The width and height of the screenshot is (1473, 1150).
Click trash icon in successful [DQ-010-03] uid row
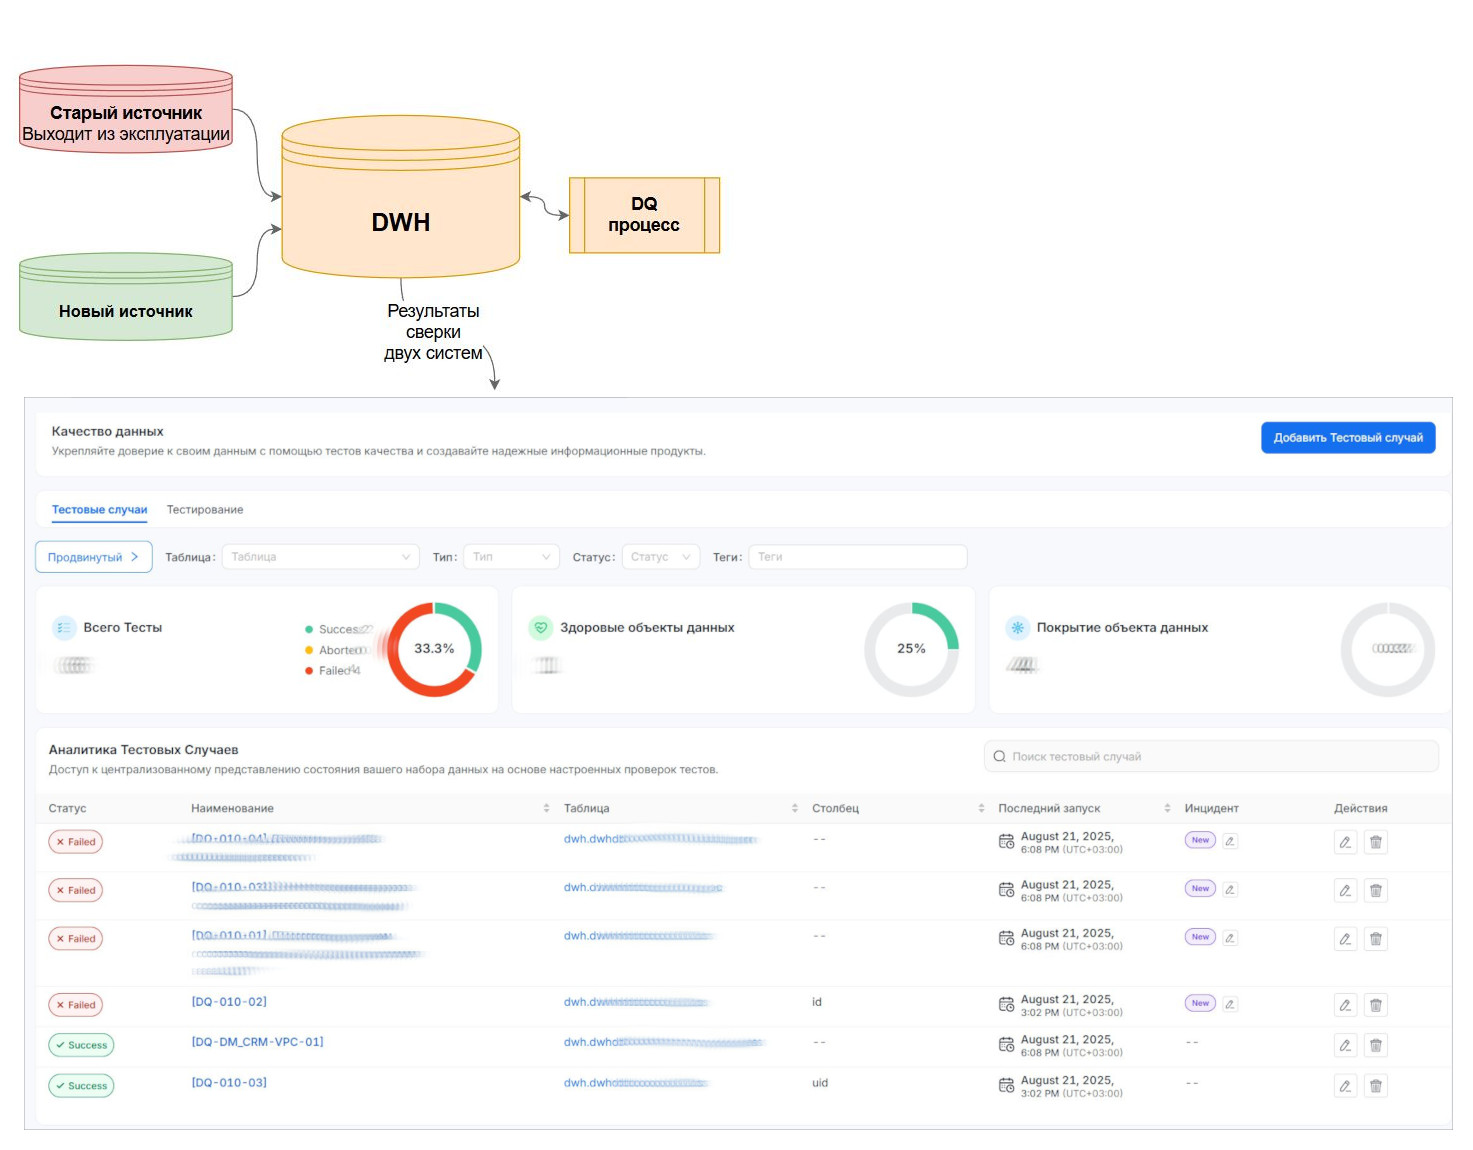[1376, 1086]
